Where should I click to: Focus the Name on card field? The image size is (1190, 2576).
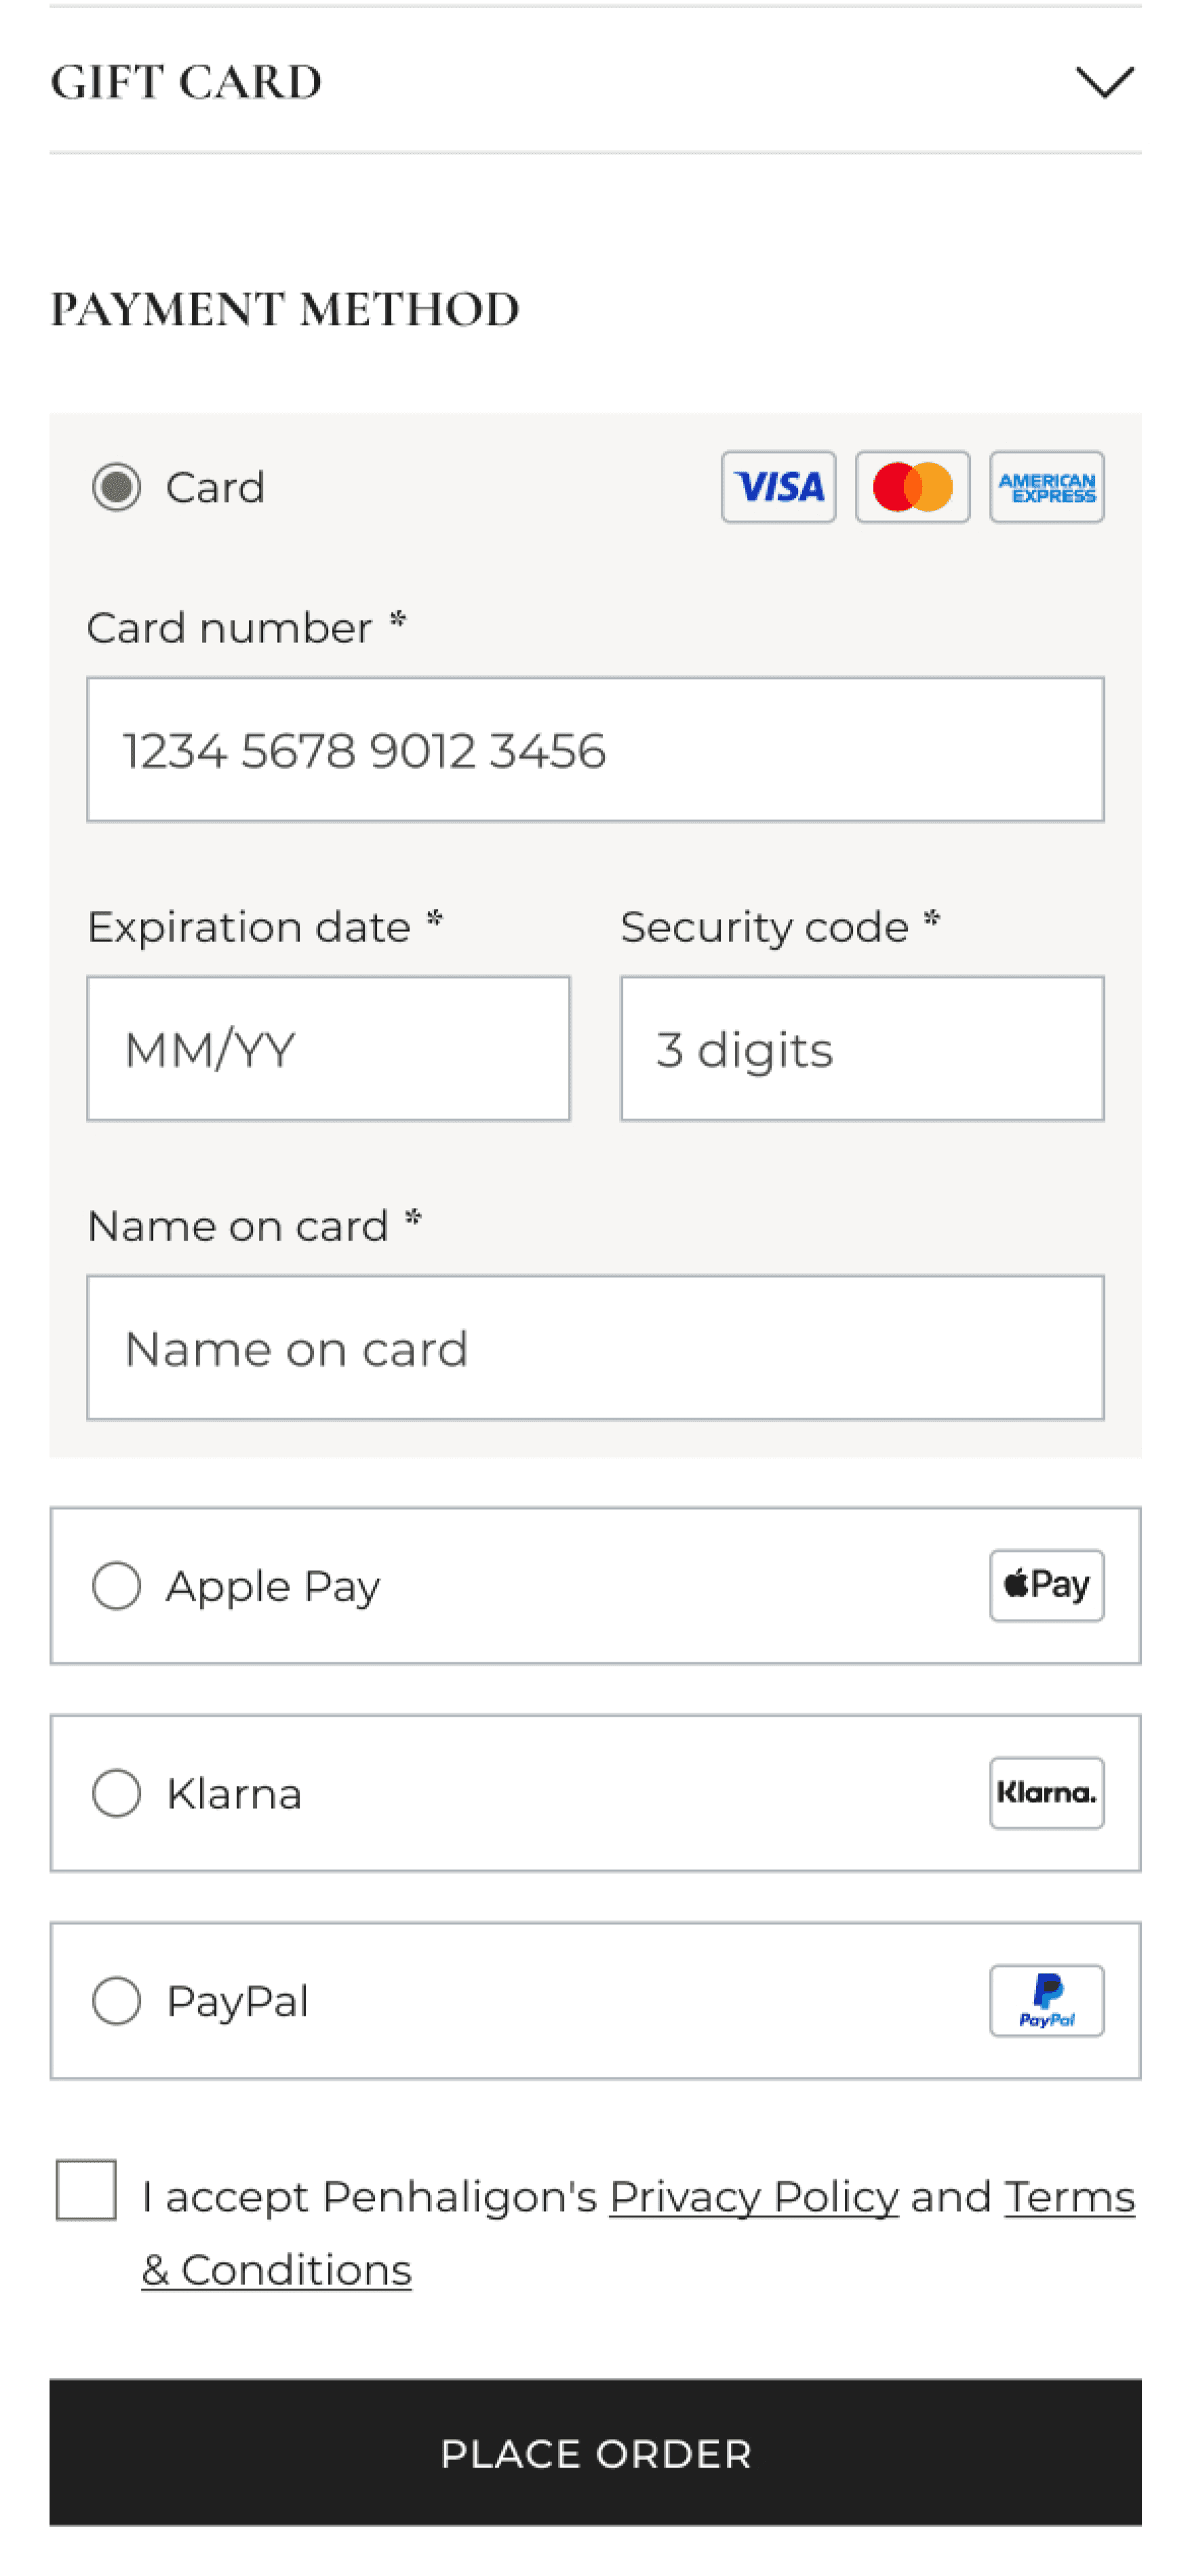[595, 1348]
